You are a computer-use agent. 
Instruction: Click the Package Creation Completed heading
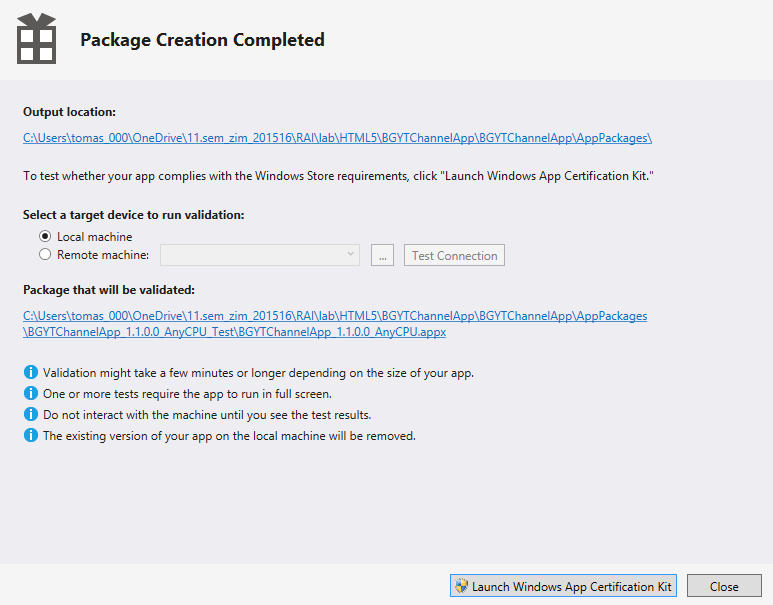pos(202,39)
